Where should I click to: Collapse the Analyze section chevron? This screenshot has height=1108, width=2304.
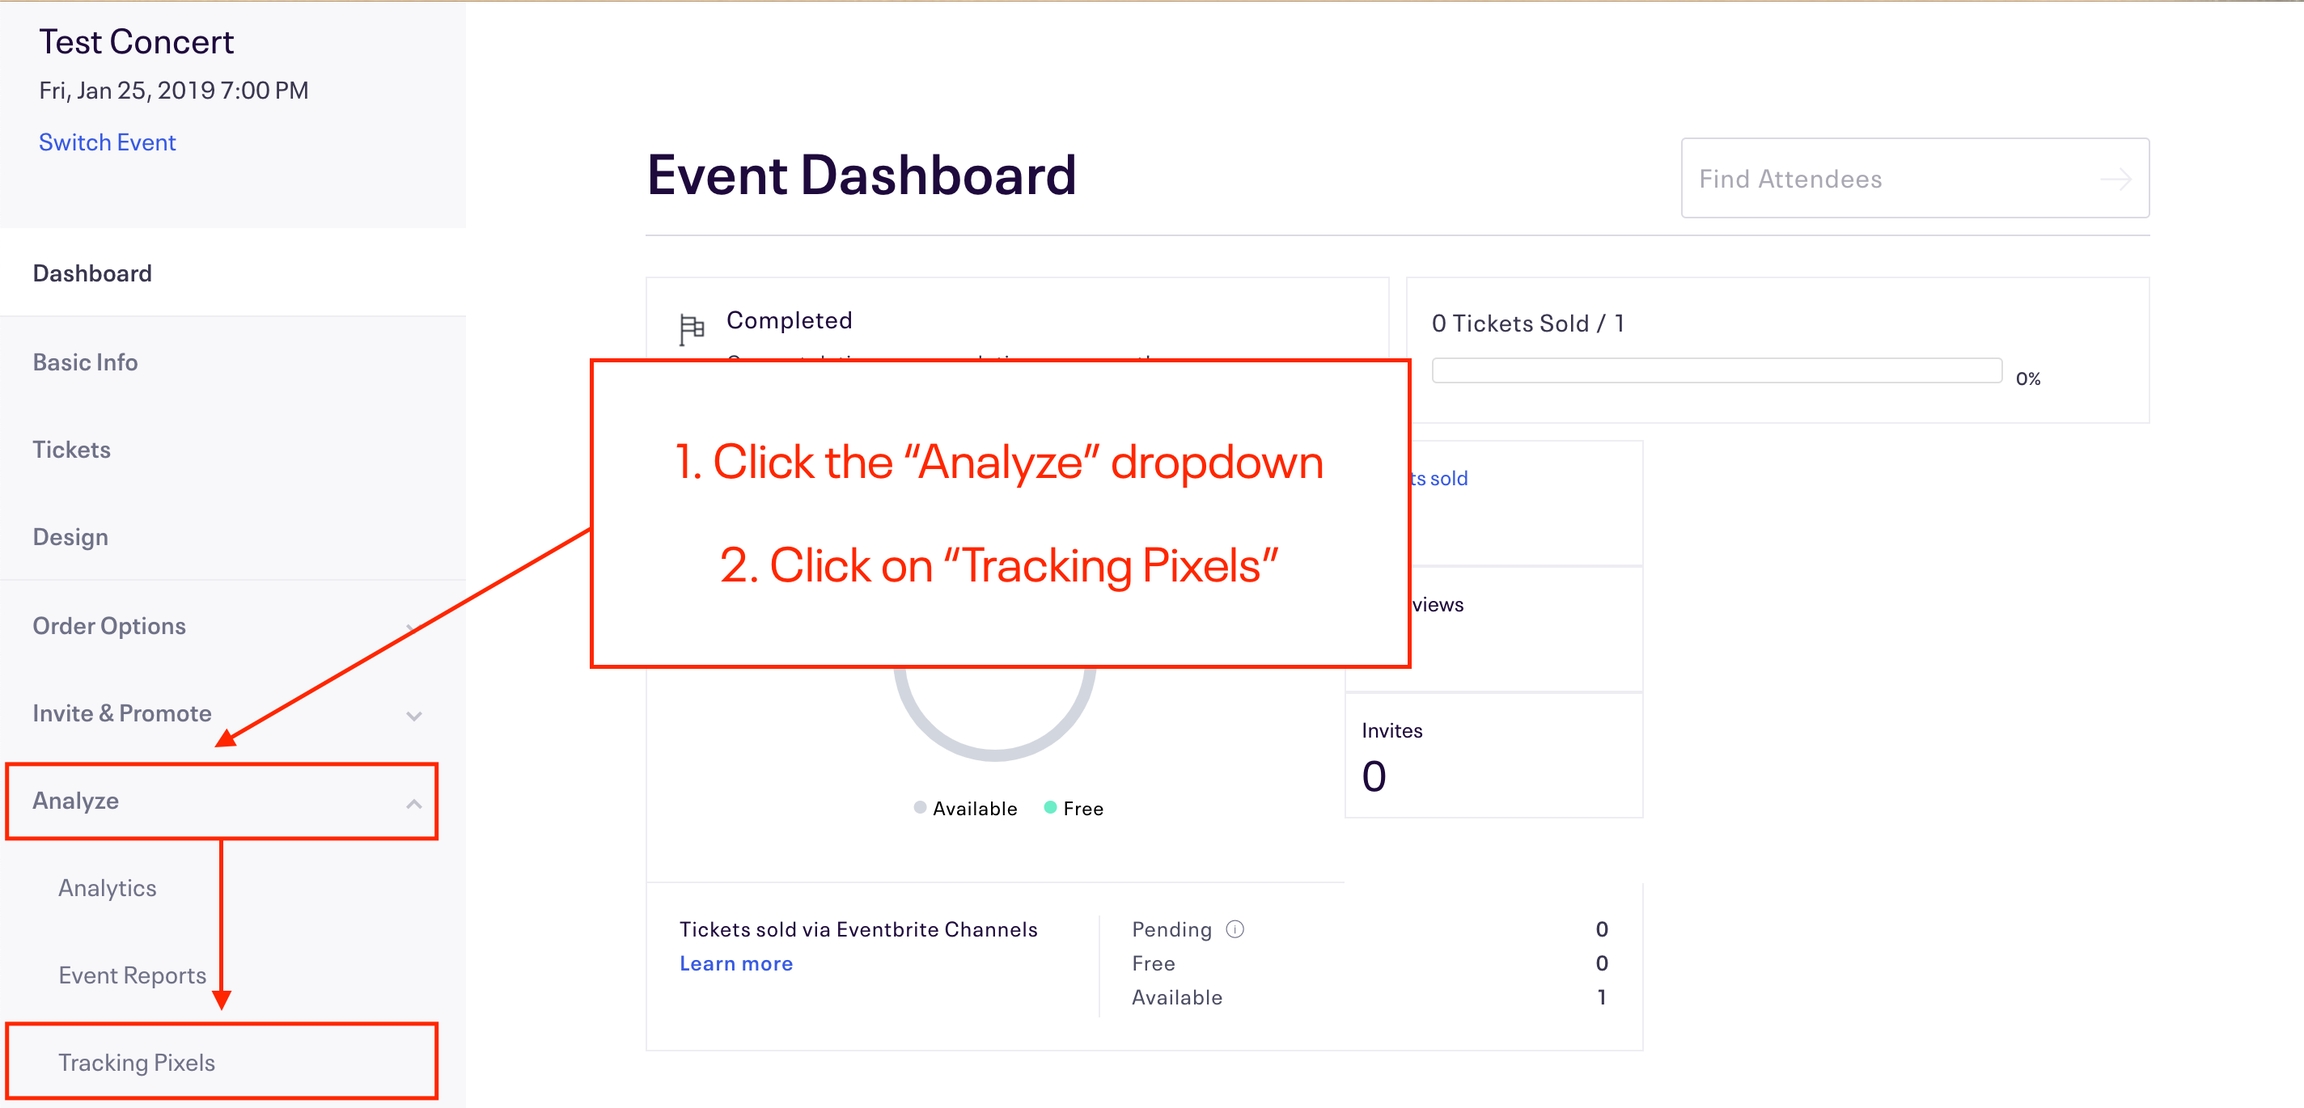414,803
